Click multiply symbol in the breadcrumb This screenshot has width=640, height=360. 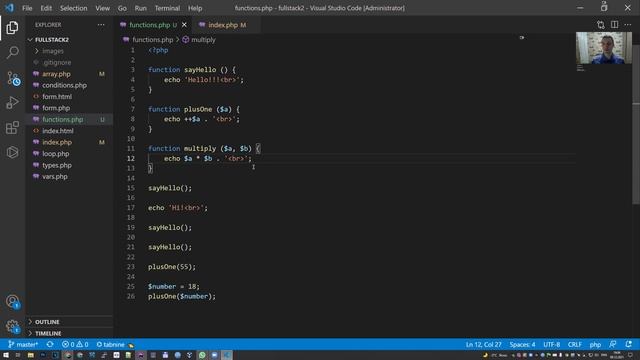pyautogui.click(x=203, y=40)
